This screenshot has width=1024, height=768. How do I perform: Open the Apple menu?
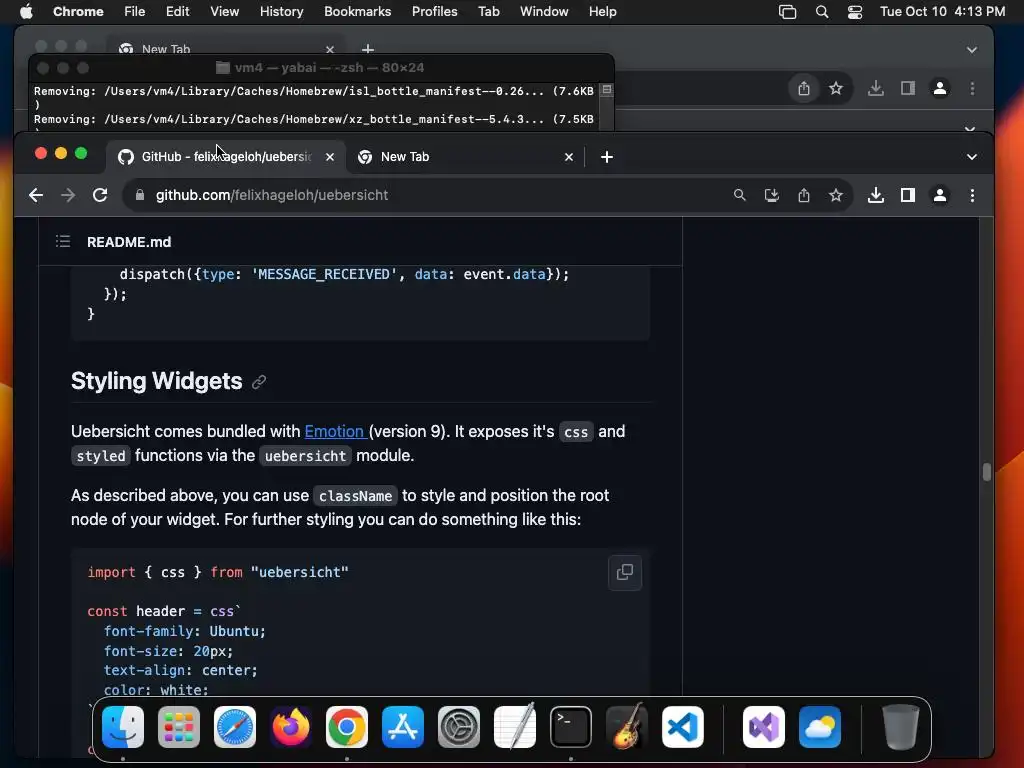point(26,12)
